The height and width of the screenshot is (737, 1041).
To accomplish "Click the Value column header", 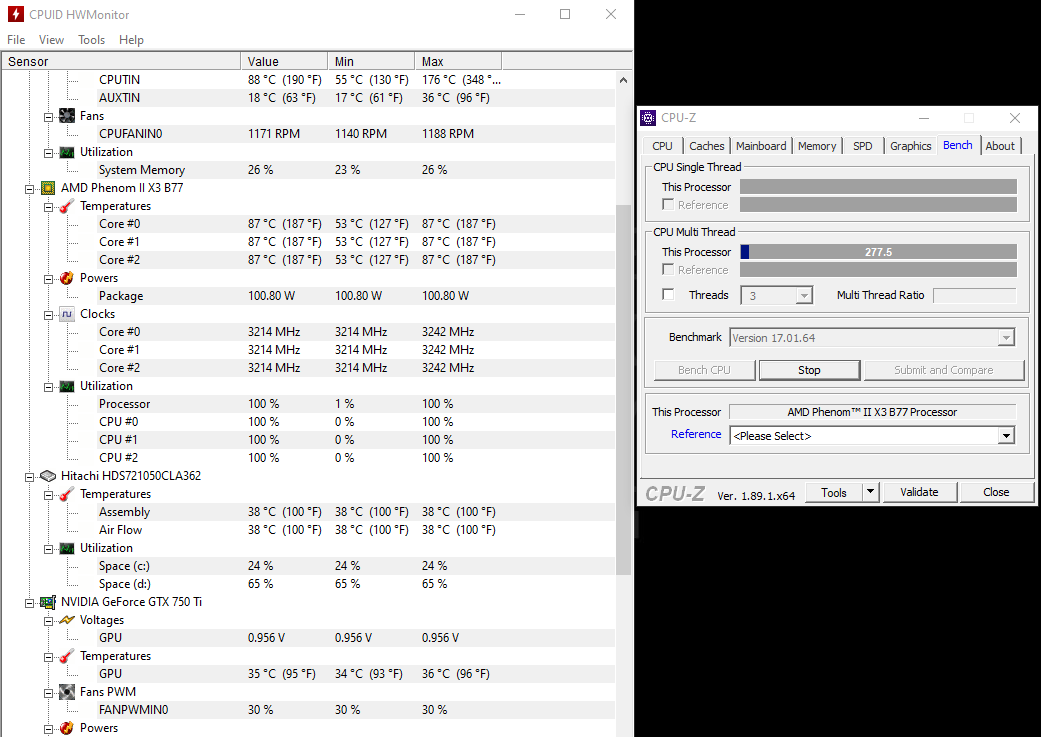I will pyautogui.click(x=284, y=62).
